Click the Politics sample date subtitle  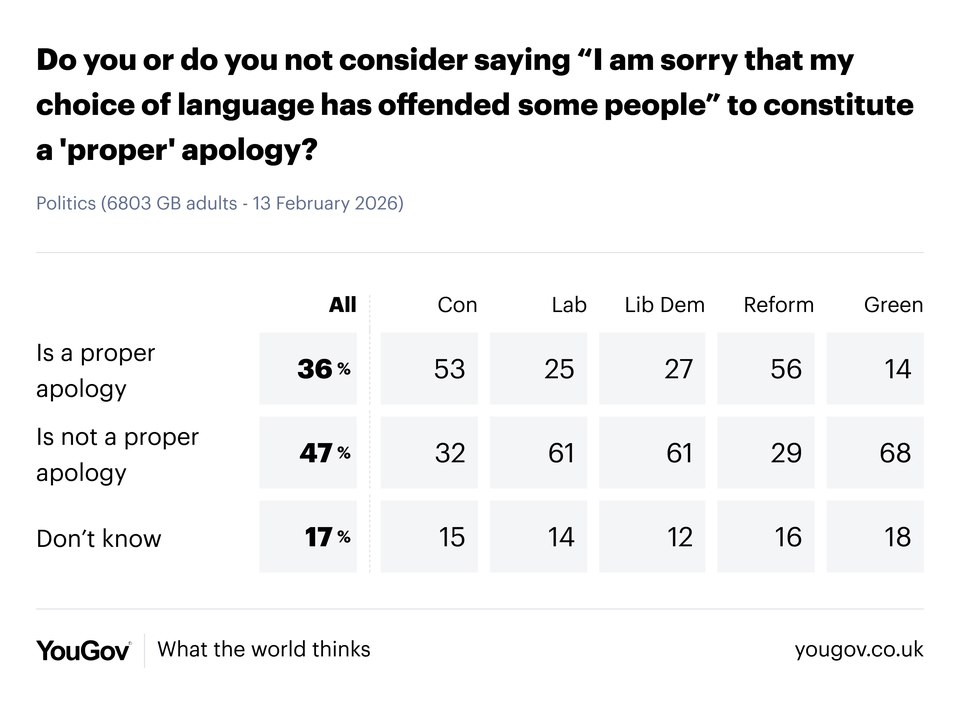click(x=220, y=203)
